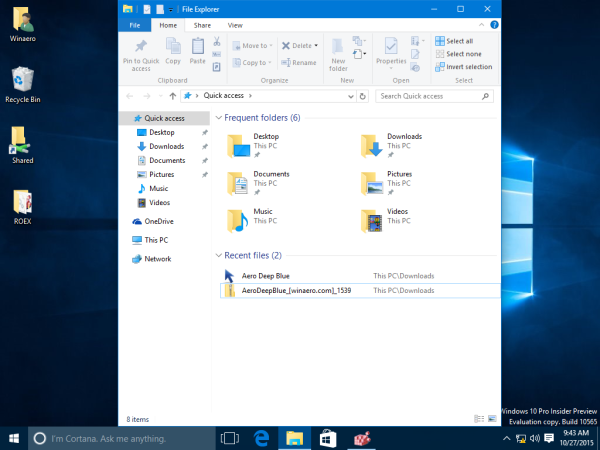
Task: Collapse the Recent files section
Action: pos(218,255)
